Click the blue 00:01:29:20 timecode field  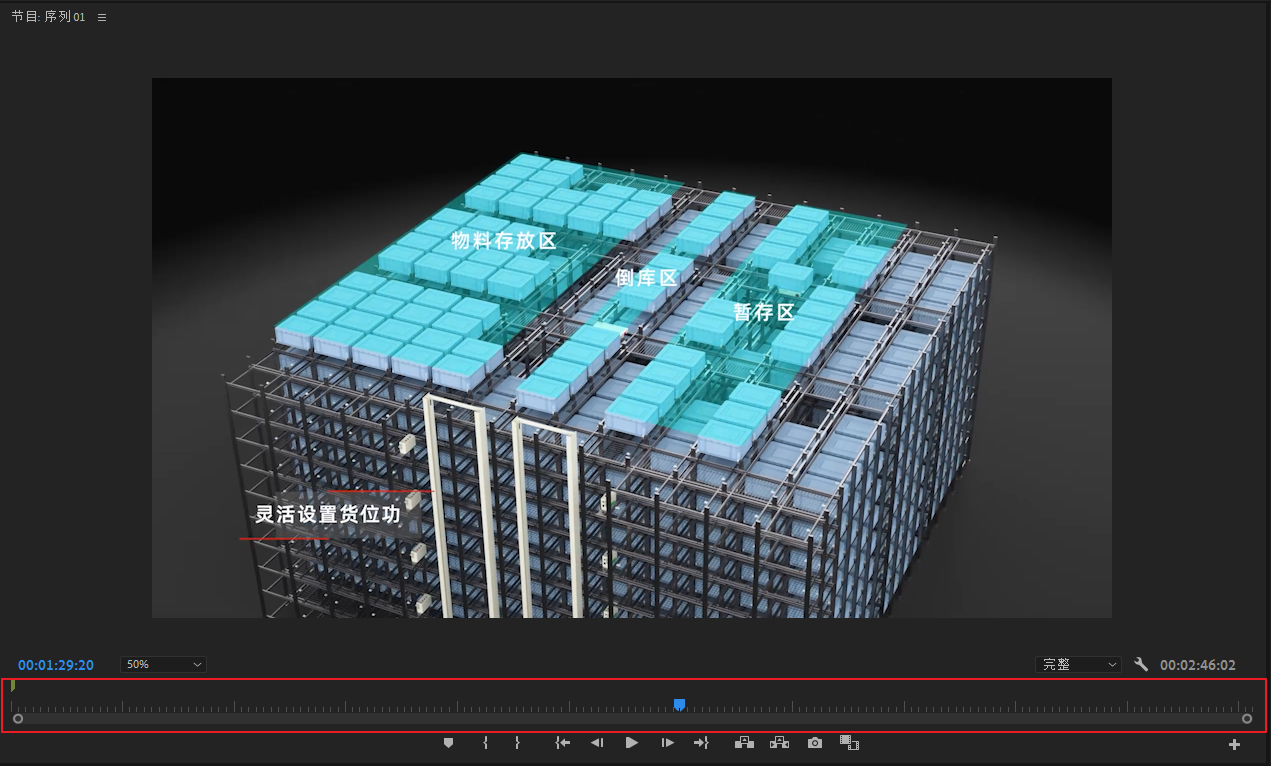[56, 665]
